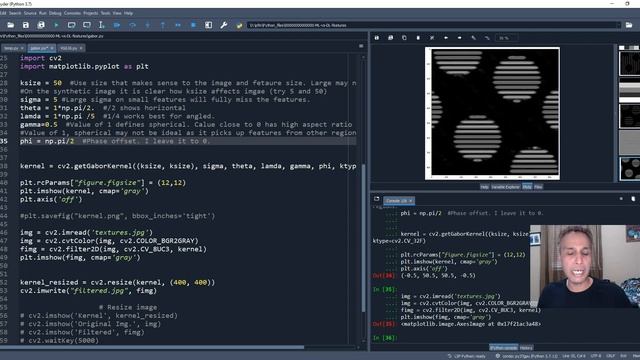Switch to the Files pane tab
Image resolution: width=640 pixels, height=360 pixels.
coord(538,187)
